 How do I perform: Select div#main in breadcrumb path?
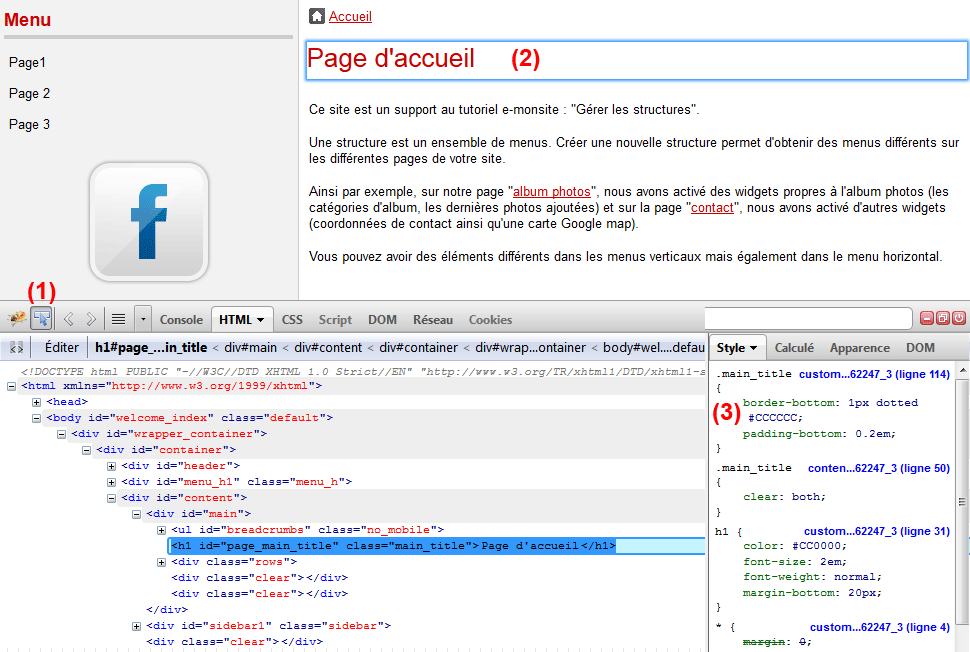point(251,348)
